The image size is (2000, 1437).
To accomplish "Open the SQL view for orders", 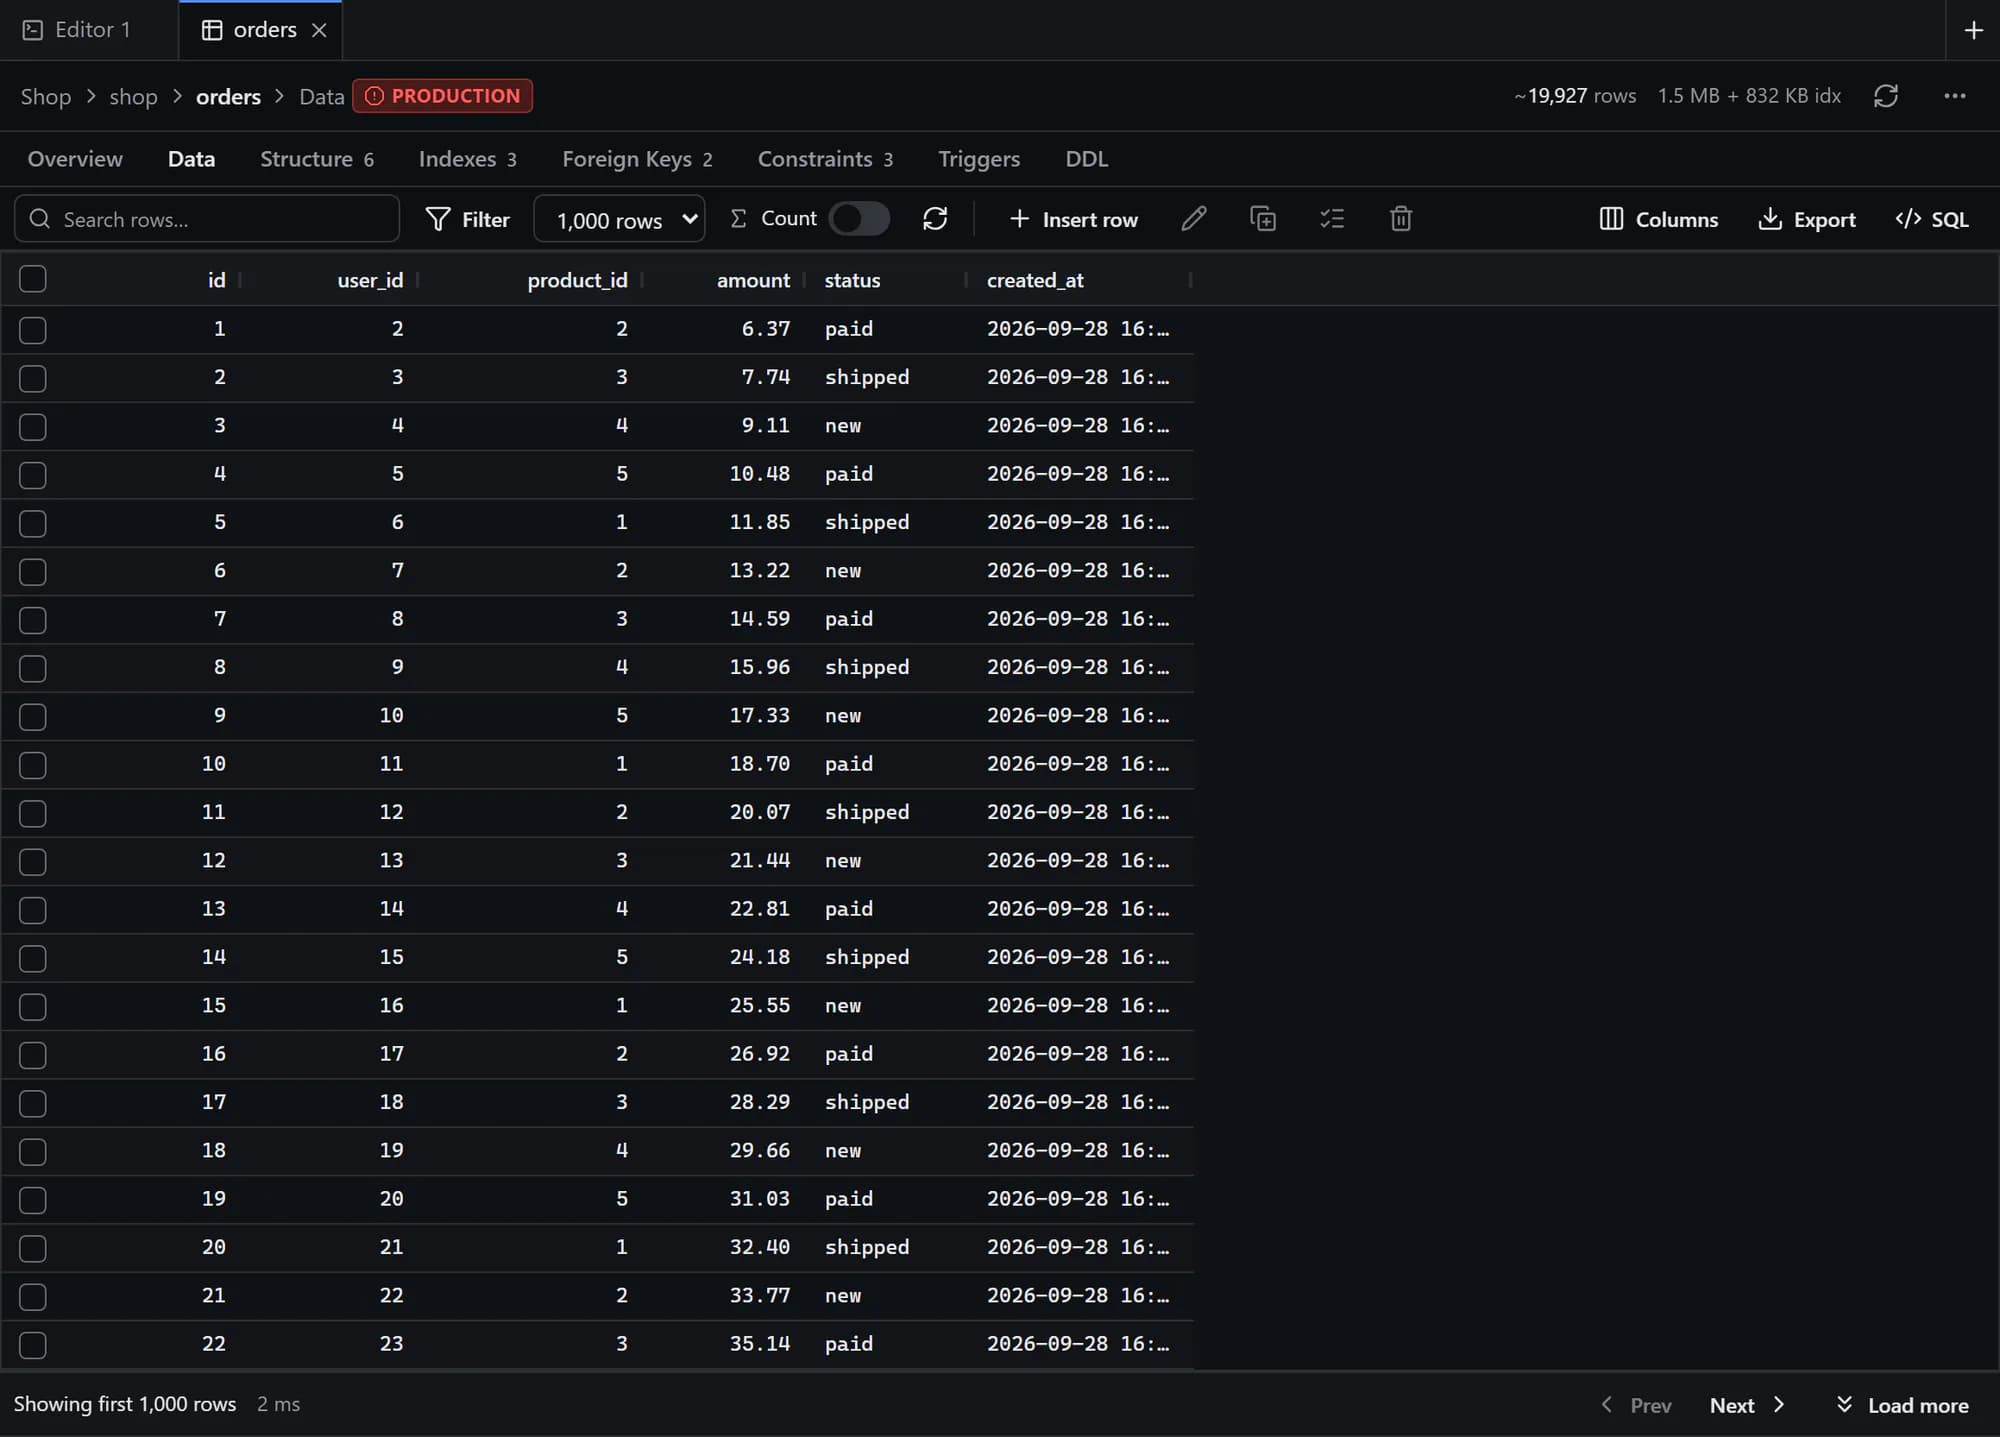I will click(x=1932, y=219).
